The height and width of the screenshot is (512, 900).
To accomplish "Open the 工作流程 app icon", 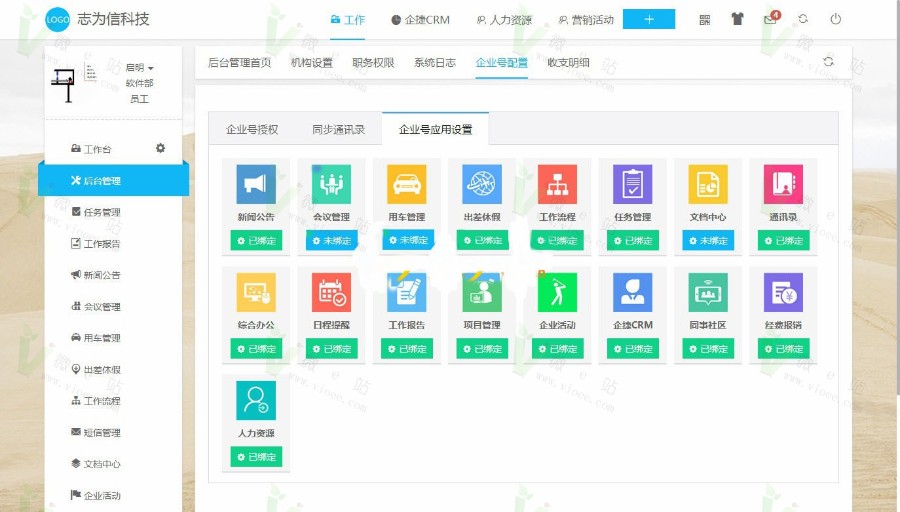I will (x=557, y=184).
